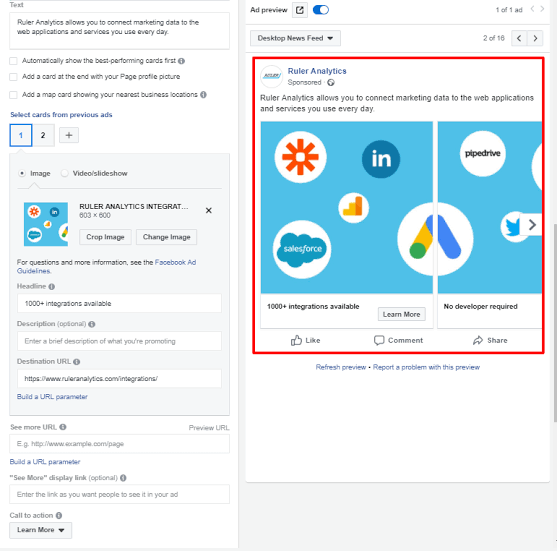Open the Description info icon

pyautogui.click(x=92, y=324)
